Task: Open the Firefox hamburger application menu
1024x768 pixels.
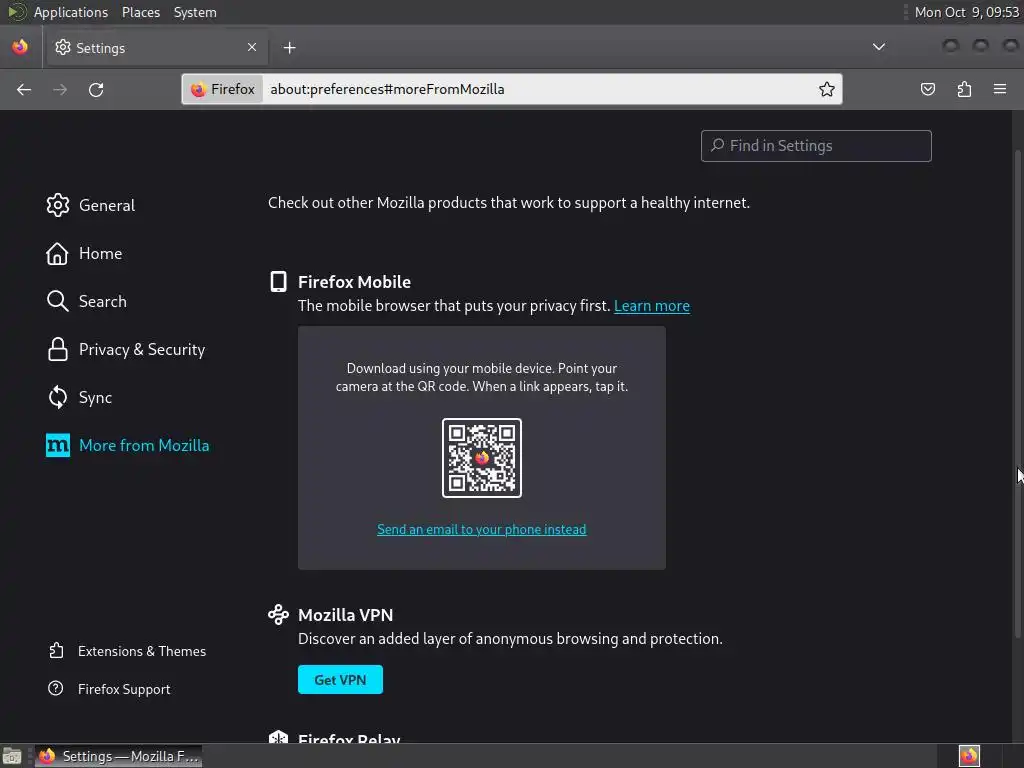Action: 1000,89
